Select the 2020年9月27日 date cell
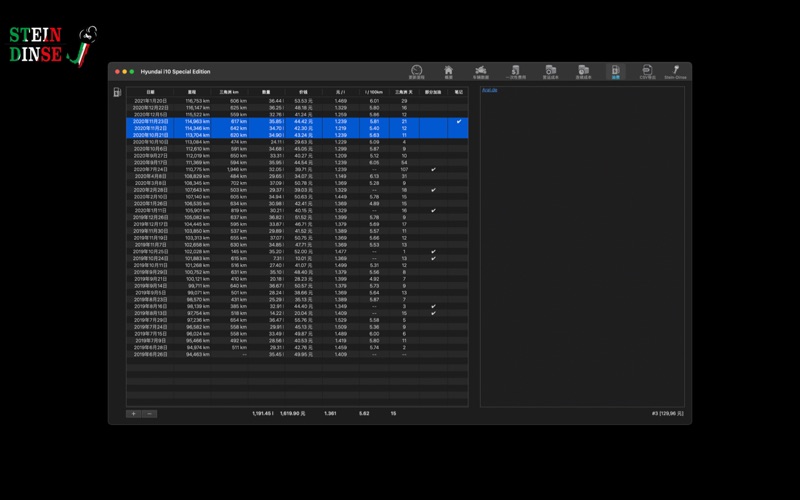The image size is (800, 500). (x=151, y=156)
